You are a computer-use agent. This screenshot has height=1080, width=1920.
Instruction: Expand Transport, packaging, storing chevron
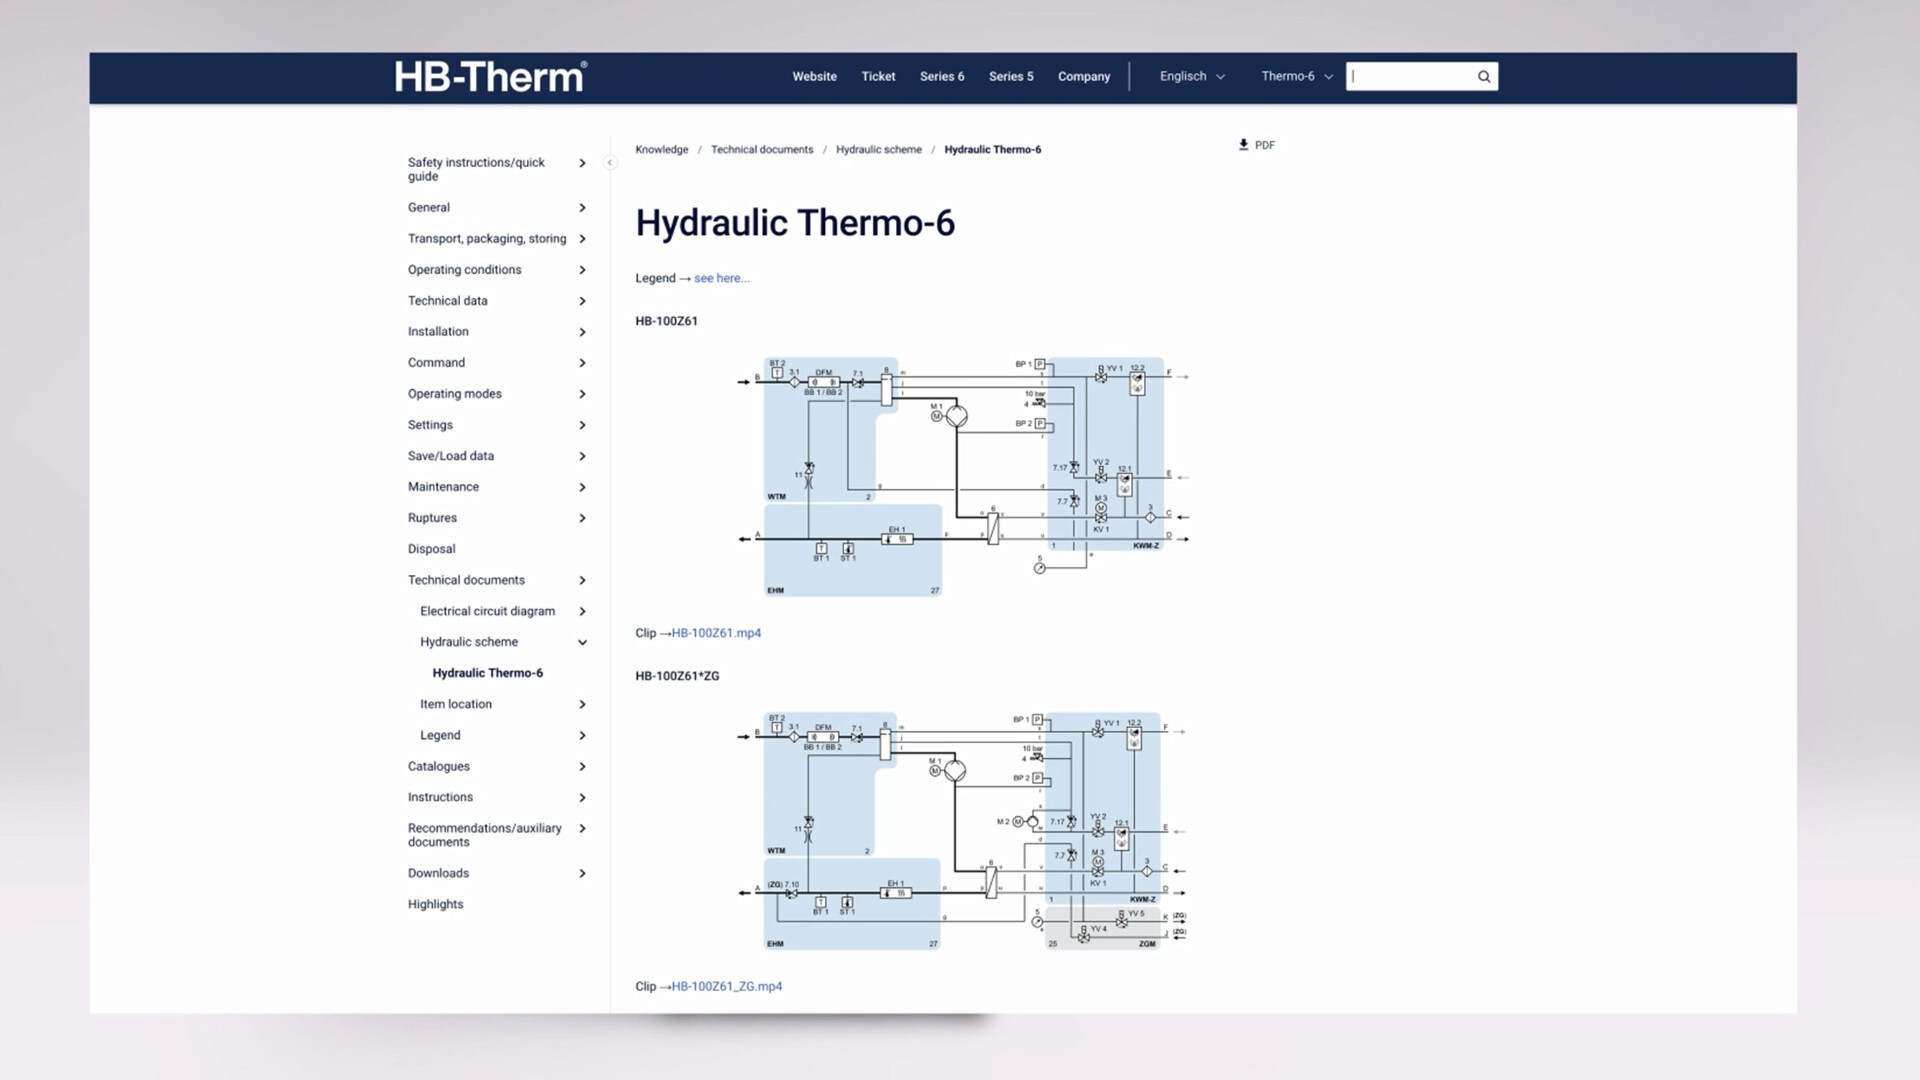click(x=582, y=239)
